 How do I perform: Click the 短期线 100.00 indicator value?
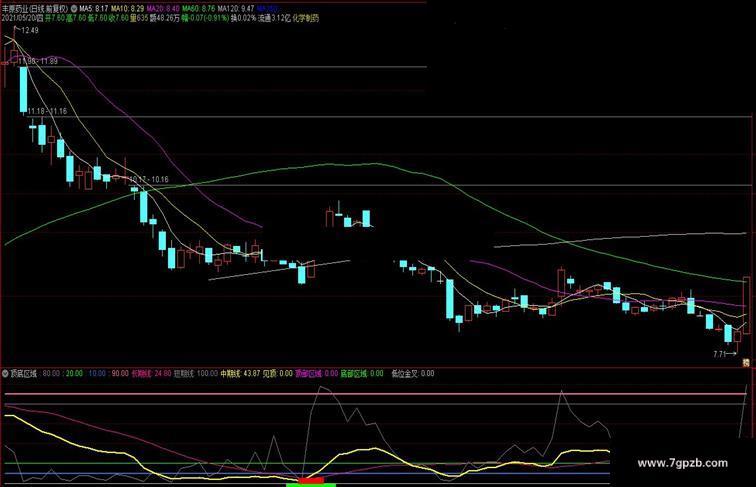[196, 373]
